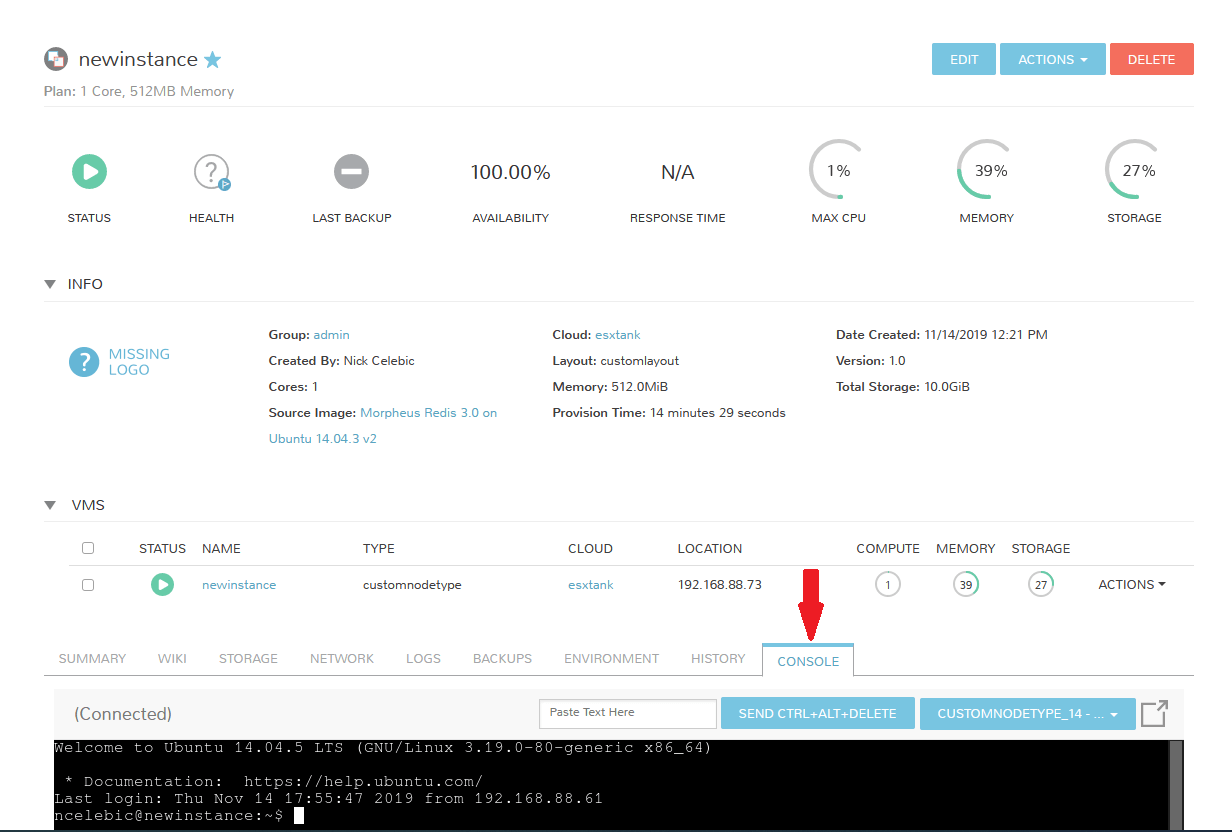Click the favorite star next to newinstance
Screen dimensions: 1232x832
coord(213,60)
